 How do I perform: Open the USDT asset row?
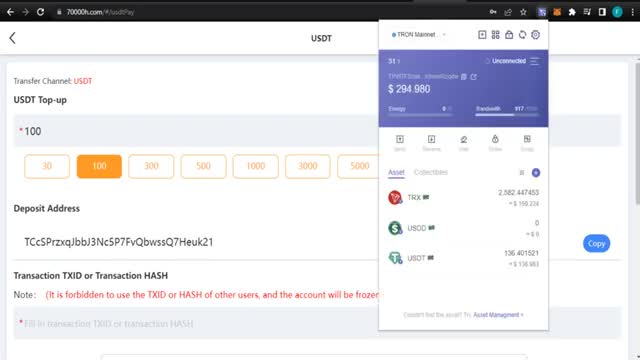tap(463, 258)
